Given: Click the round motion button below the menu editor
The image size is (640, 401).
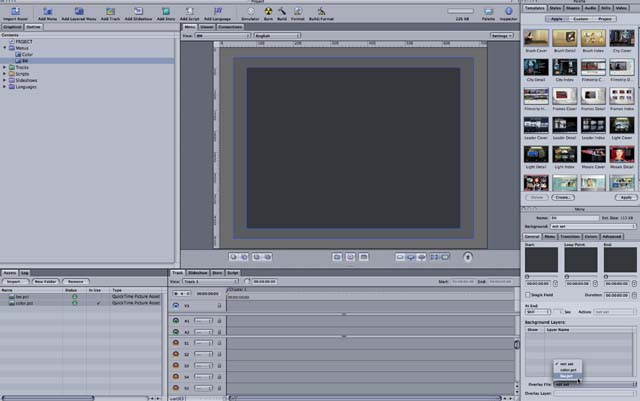Looking at the screenshot, I should click(x=468, y=257).
